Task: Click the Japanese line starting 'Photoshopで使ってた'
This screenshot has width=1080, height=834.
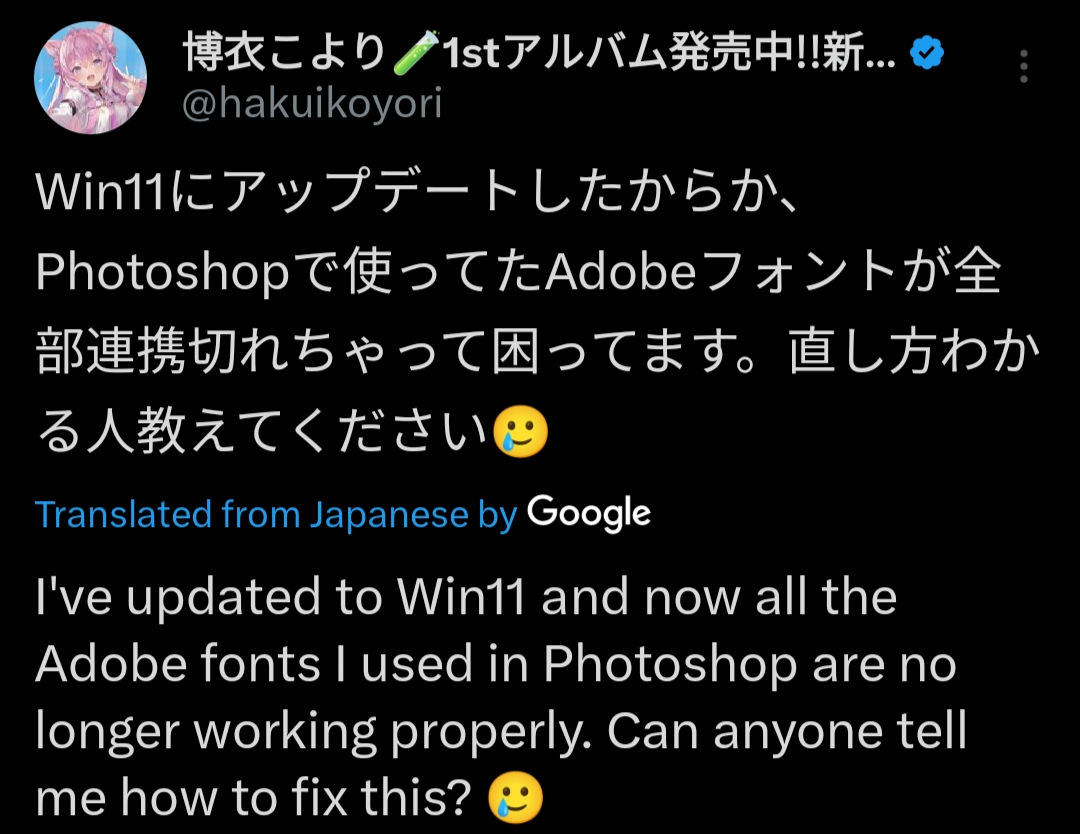Action: [518, 271]
